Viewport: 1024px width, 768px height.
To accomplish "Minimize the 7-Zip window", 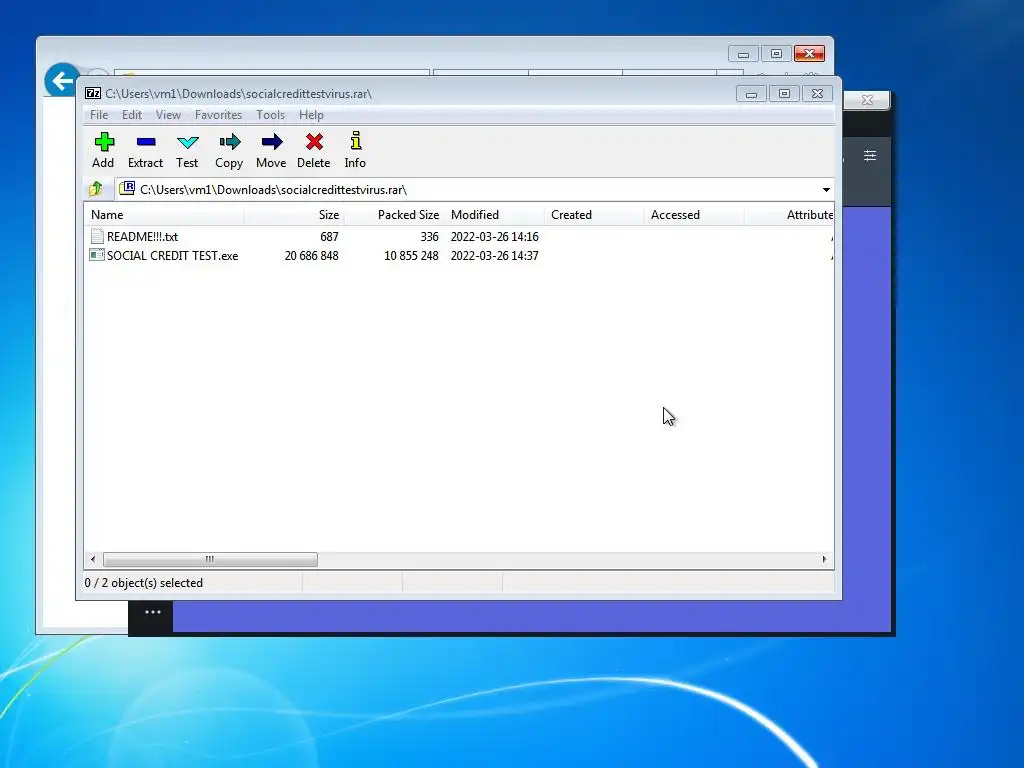I will [x=751, y=94].
